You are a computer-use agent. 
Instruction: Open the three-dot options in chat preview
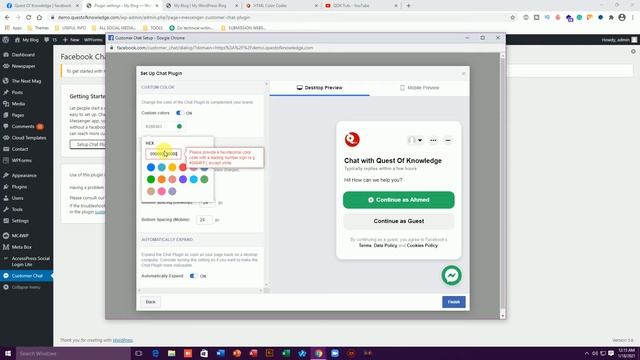click(x=433, y=140)
